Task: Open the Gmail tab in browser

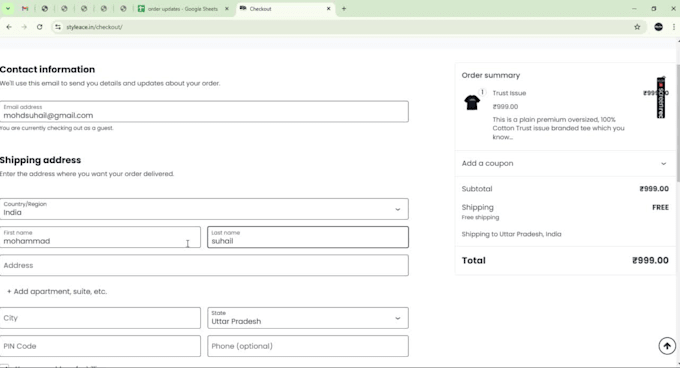Action: [x=25, y=9]
